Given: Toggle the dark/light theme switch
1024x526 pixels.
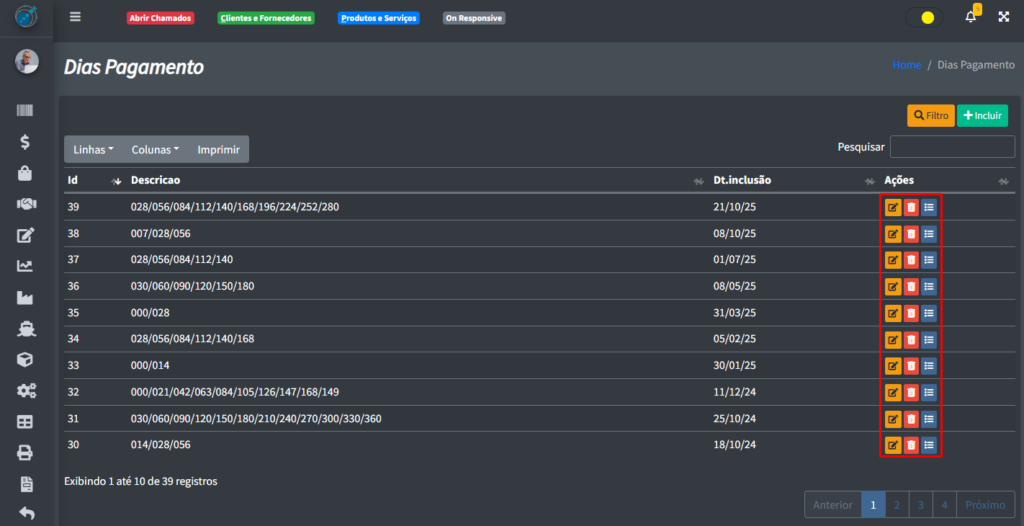Looking at the screenshot, I should coord(925,17).
